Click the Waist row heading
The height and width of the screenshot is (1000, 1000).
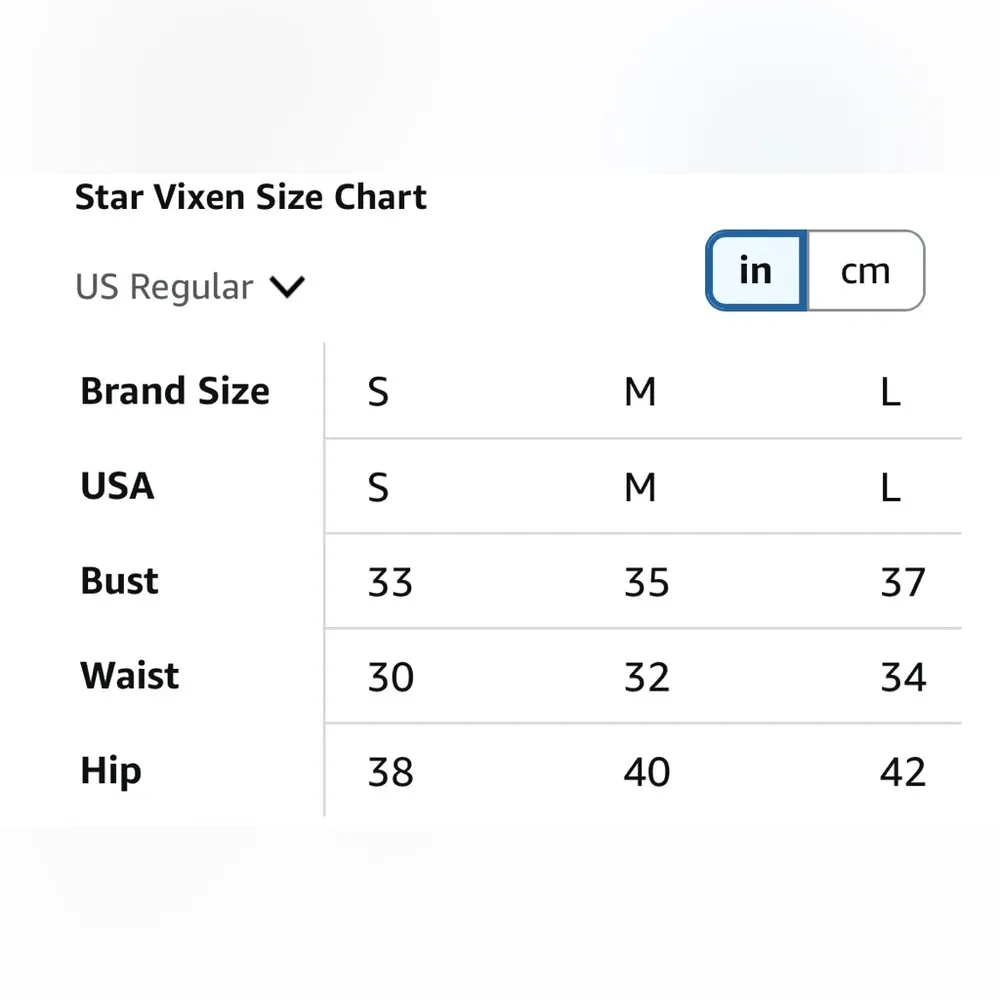[x=129, y=677]
